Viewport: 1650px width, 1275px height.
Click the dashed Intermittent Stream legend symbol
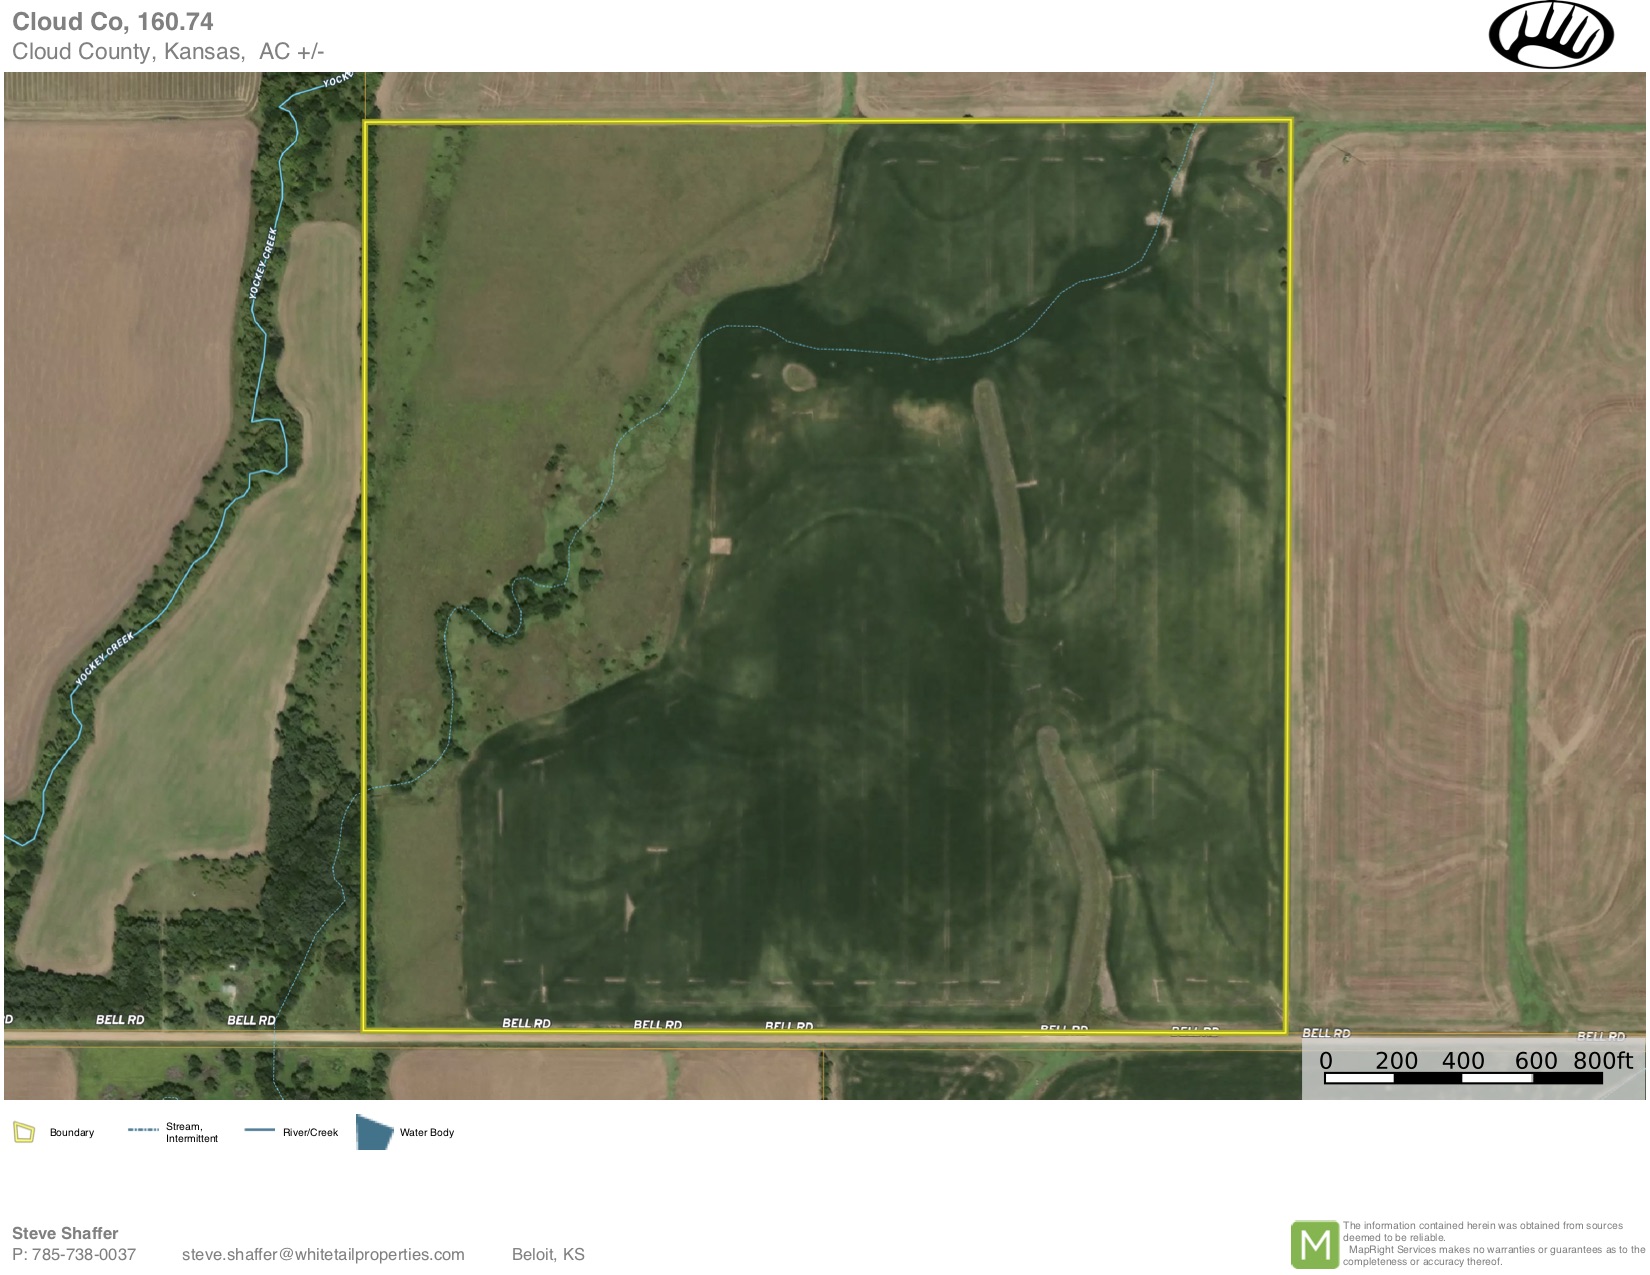tap(143, 1131)
